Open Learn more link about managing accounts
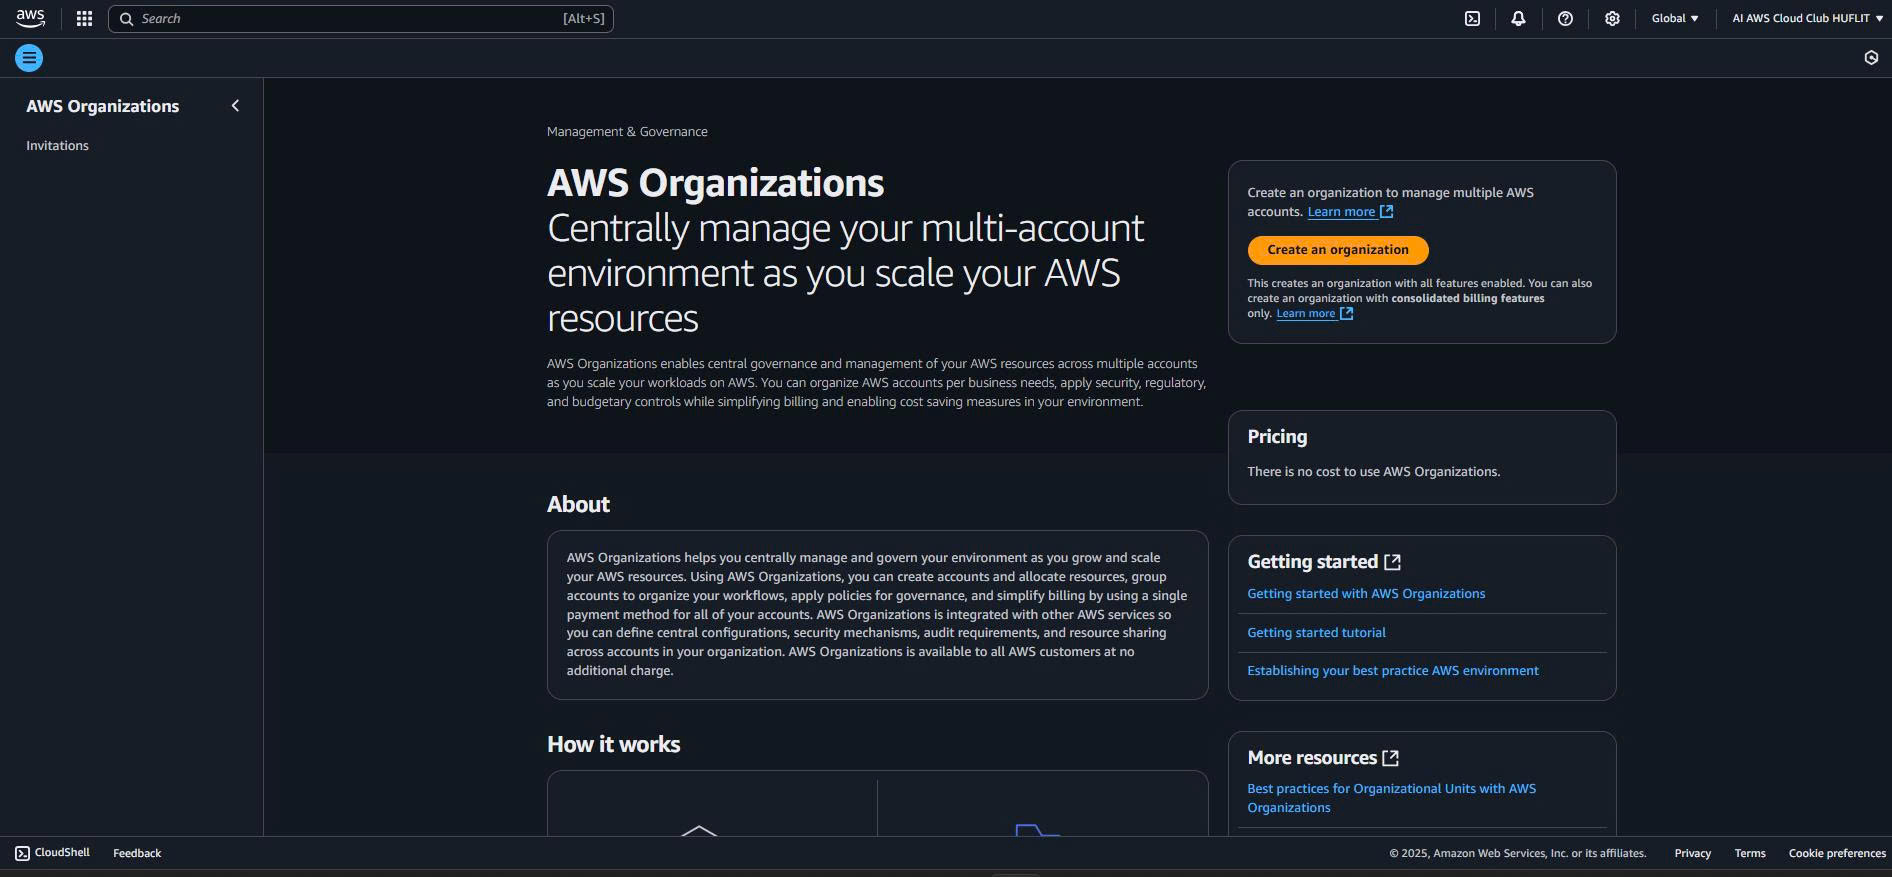This screenshot has width=1892, height=877. pos(1350,212)
